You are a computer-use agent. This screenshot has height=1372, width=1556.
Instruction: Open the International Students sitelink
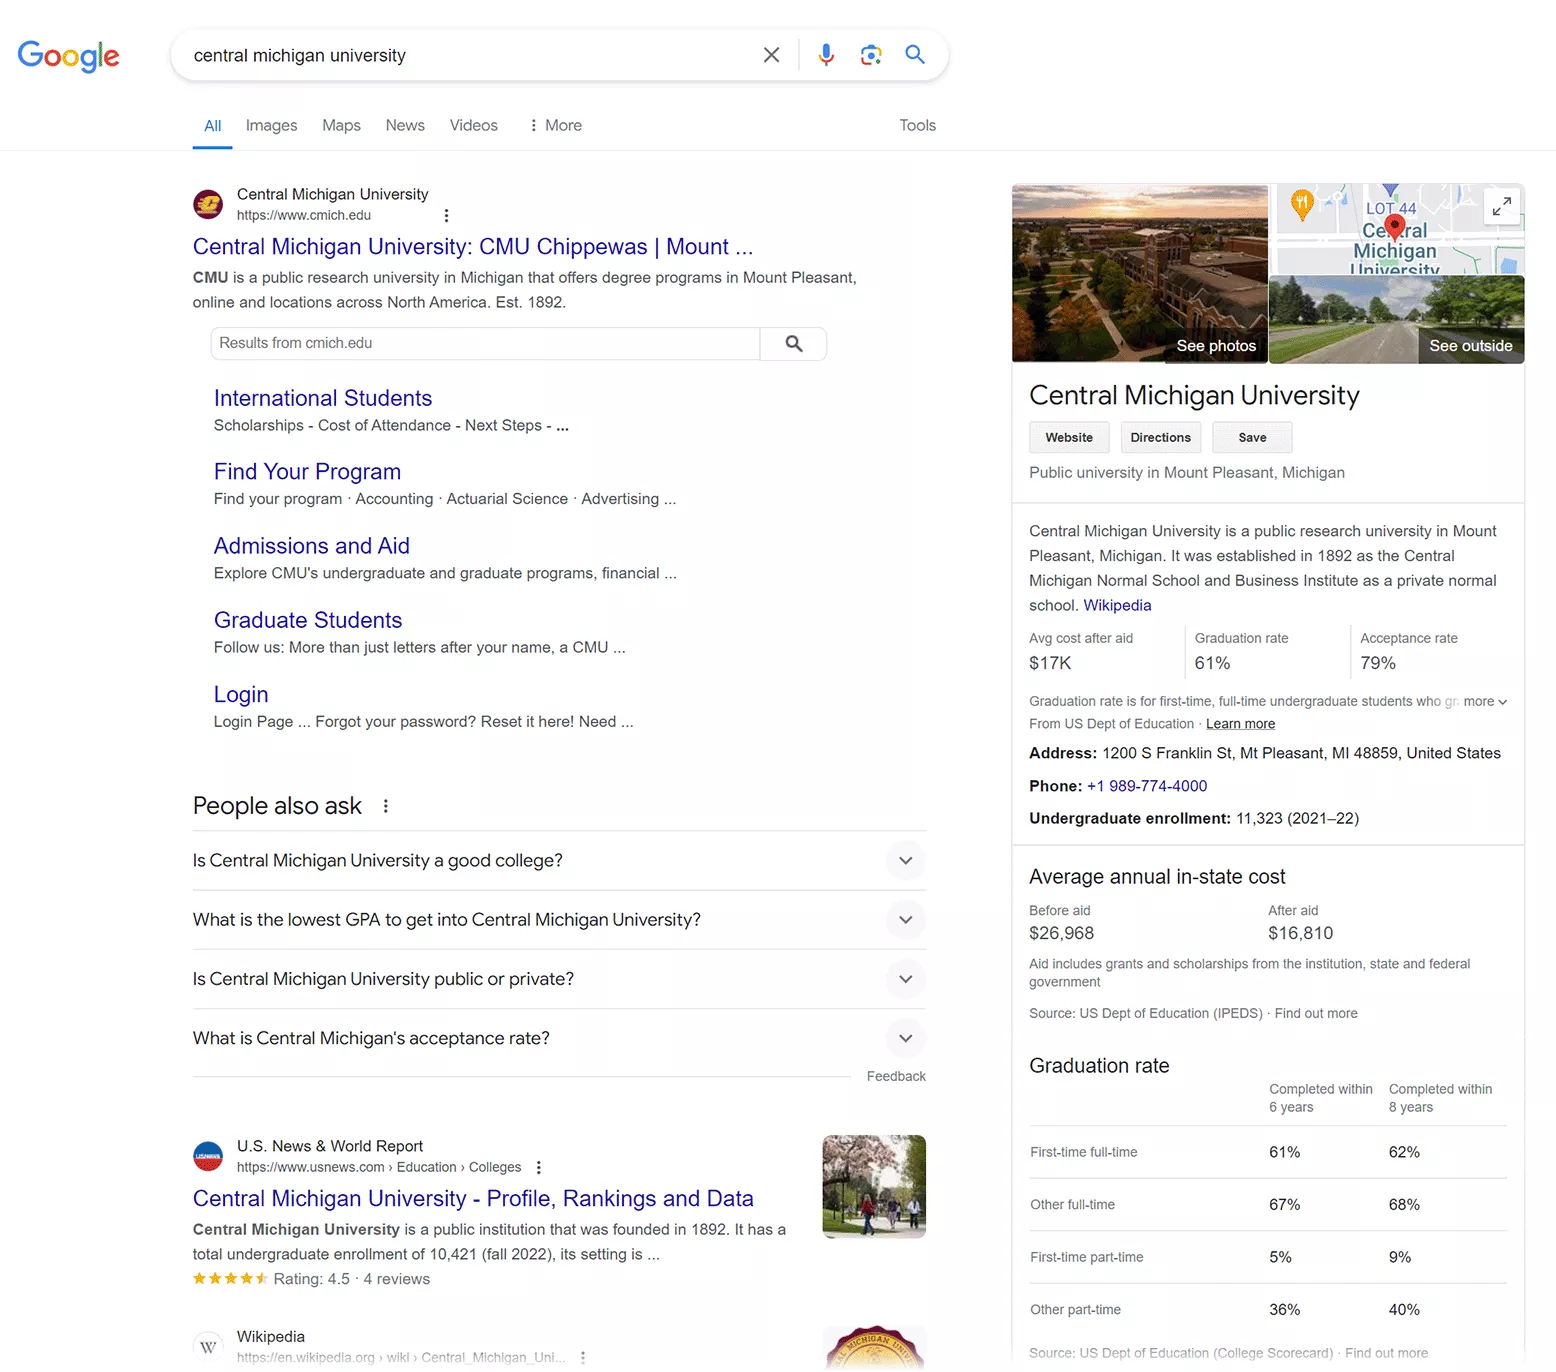pyautogui.click(x=323, y=398)
